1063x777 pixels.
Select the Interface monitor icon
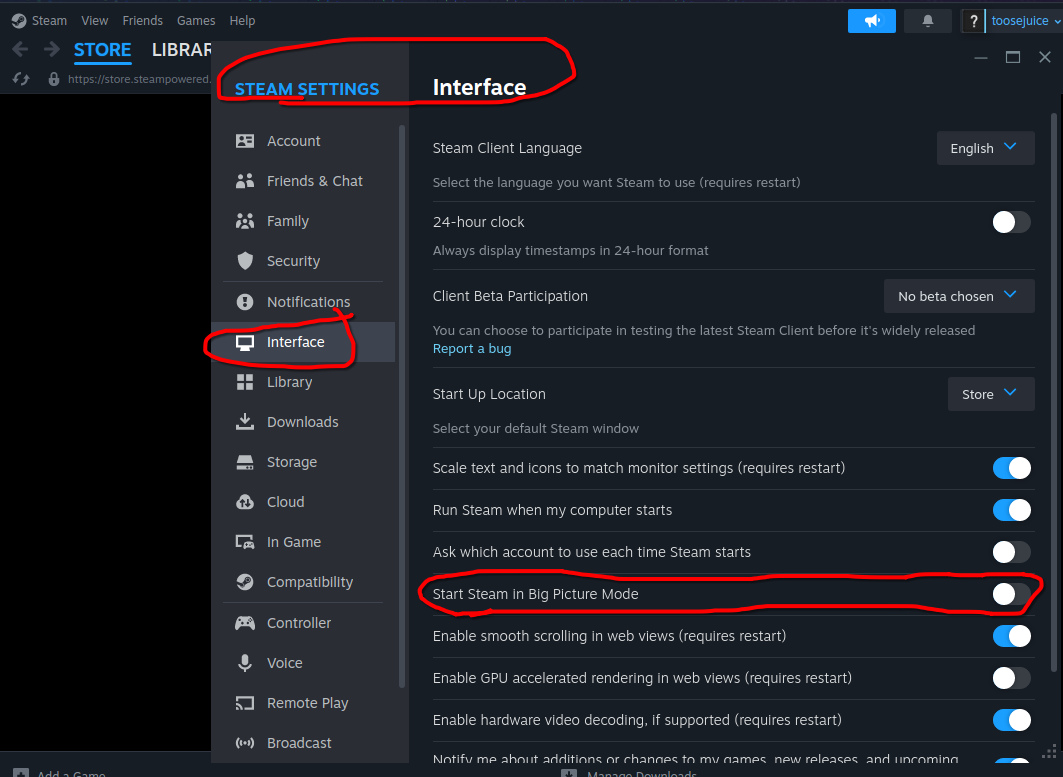(x=245, y=342)
